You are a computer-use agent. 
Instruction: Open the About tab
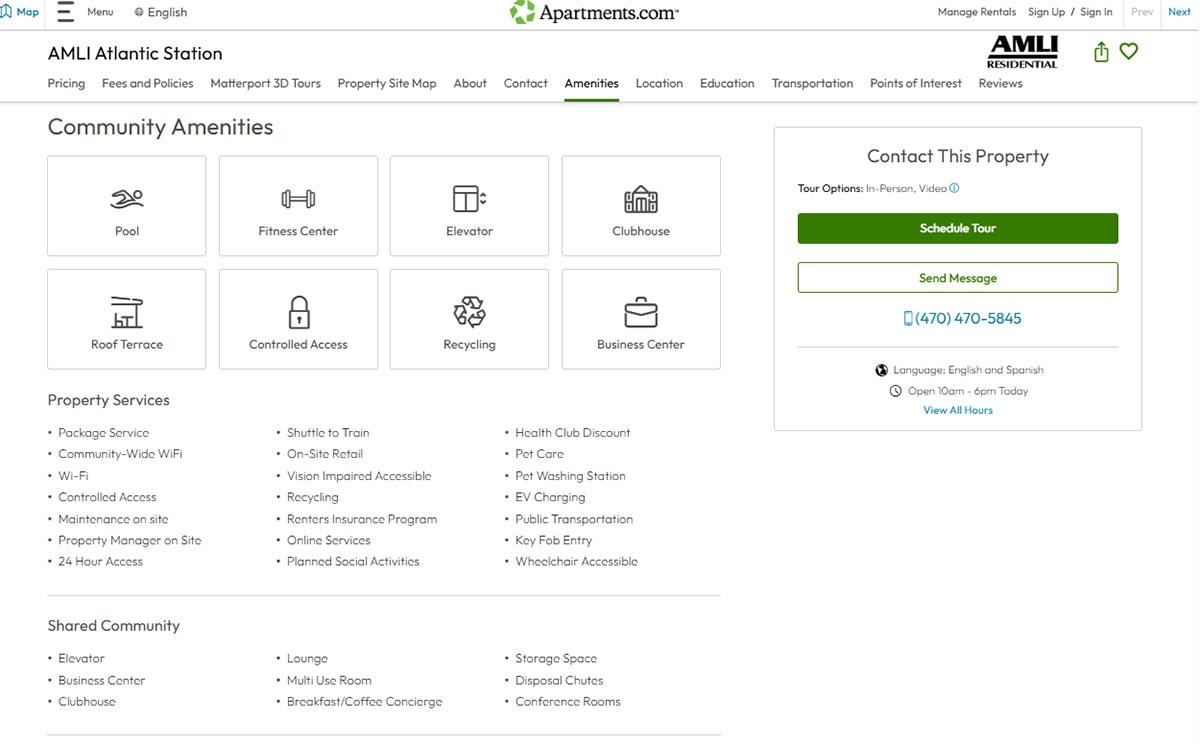470,83
